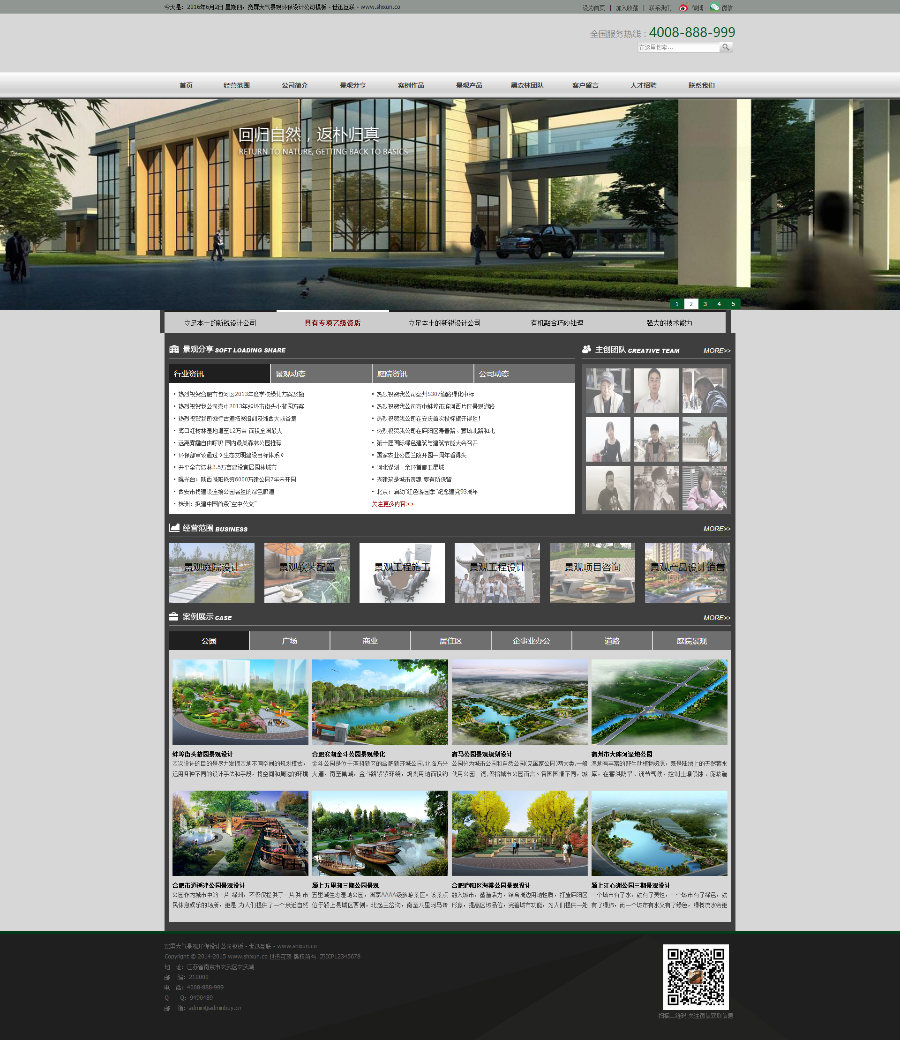
Task: Open the 案例作品 navigation menu item
Action: (411, 85)
